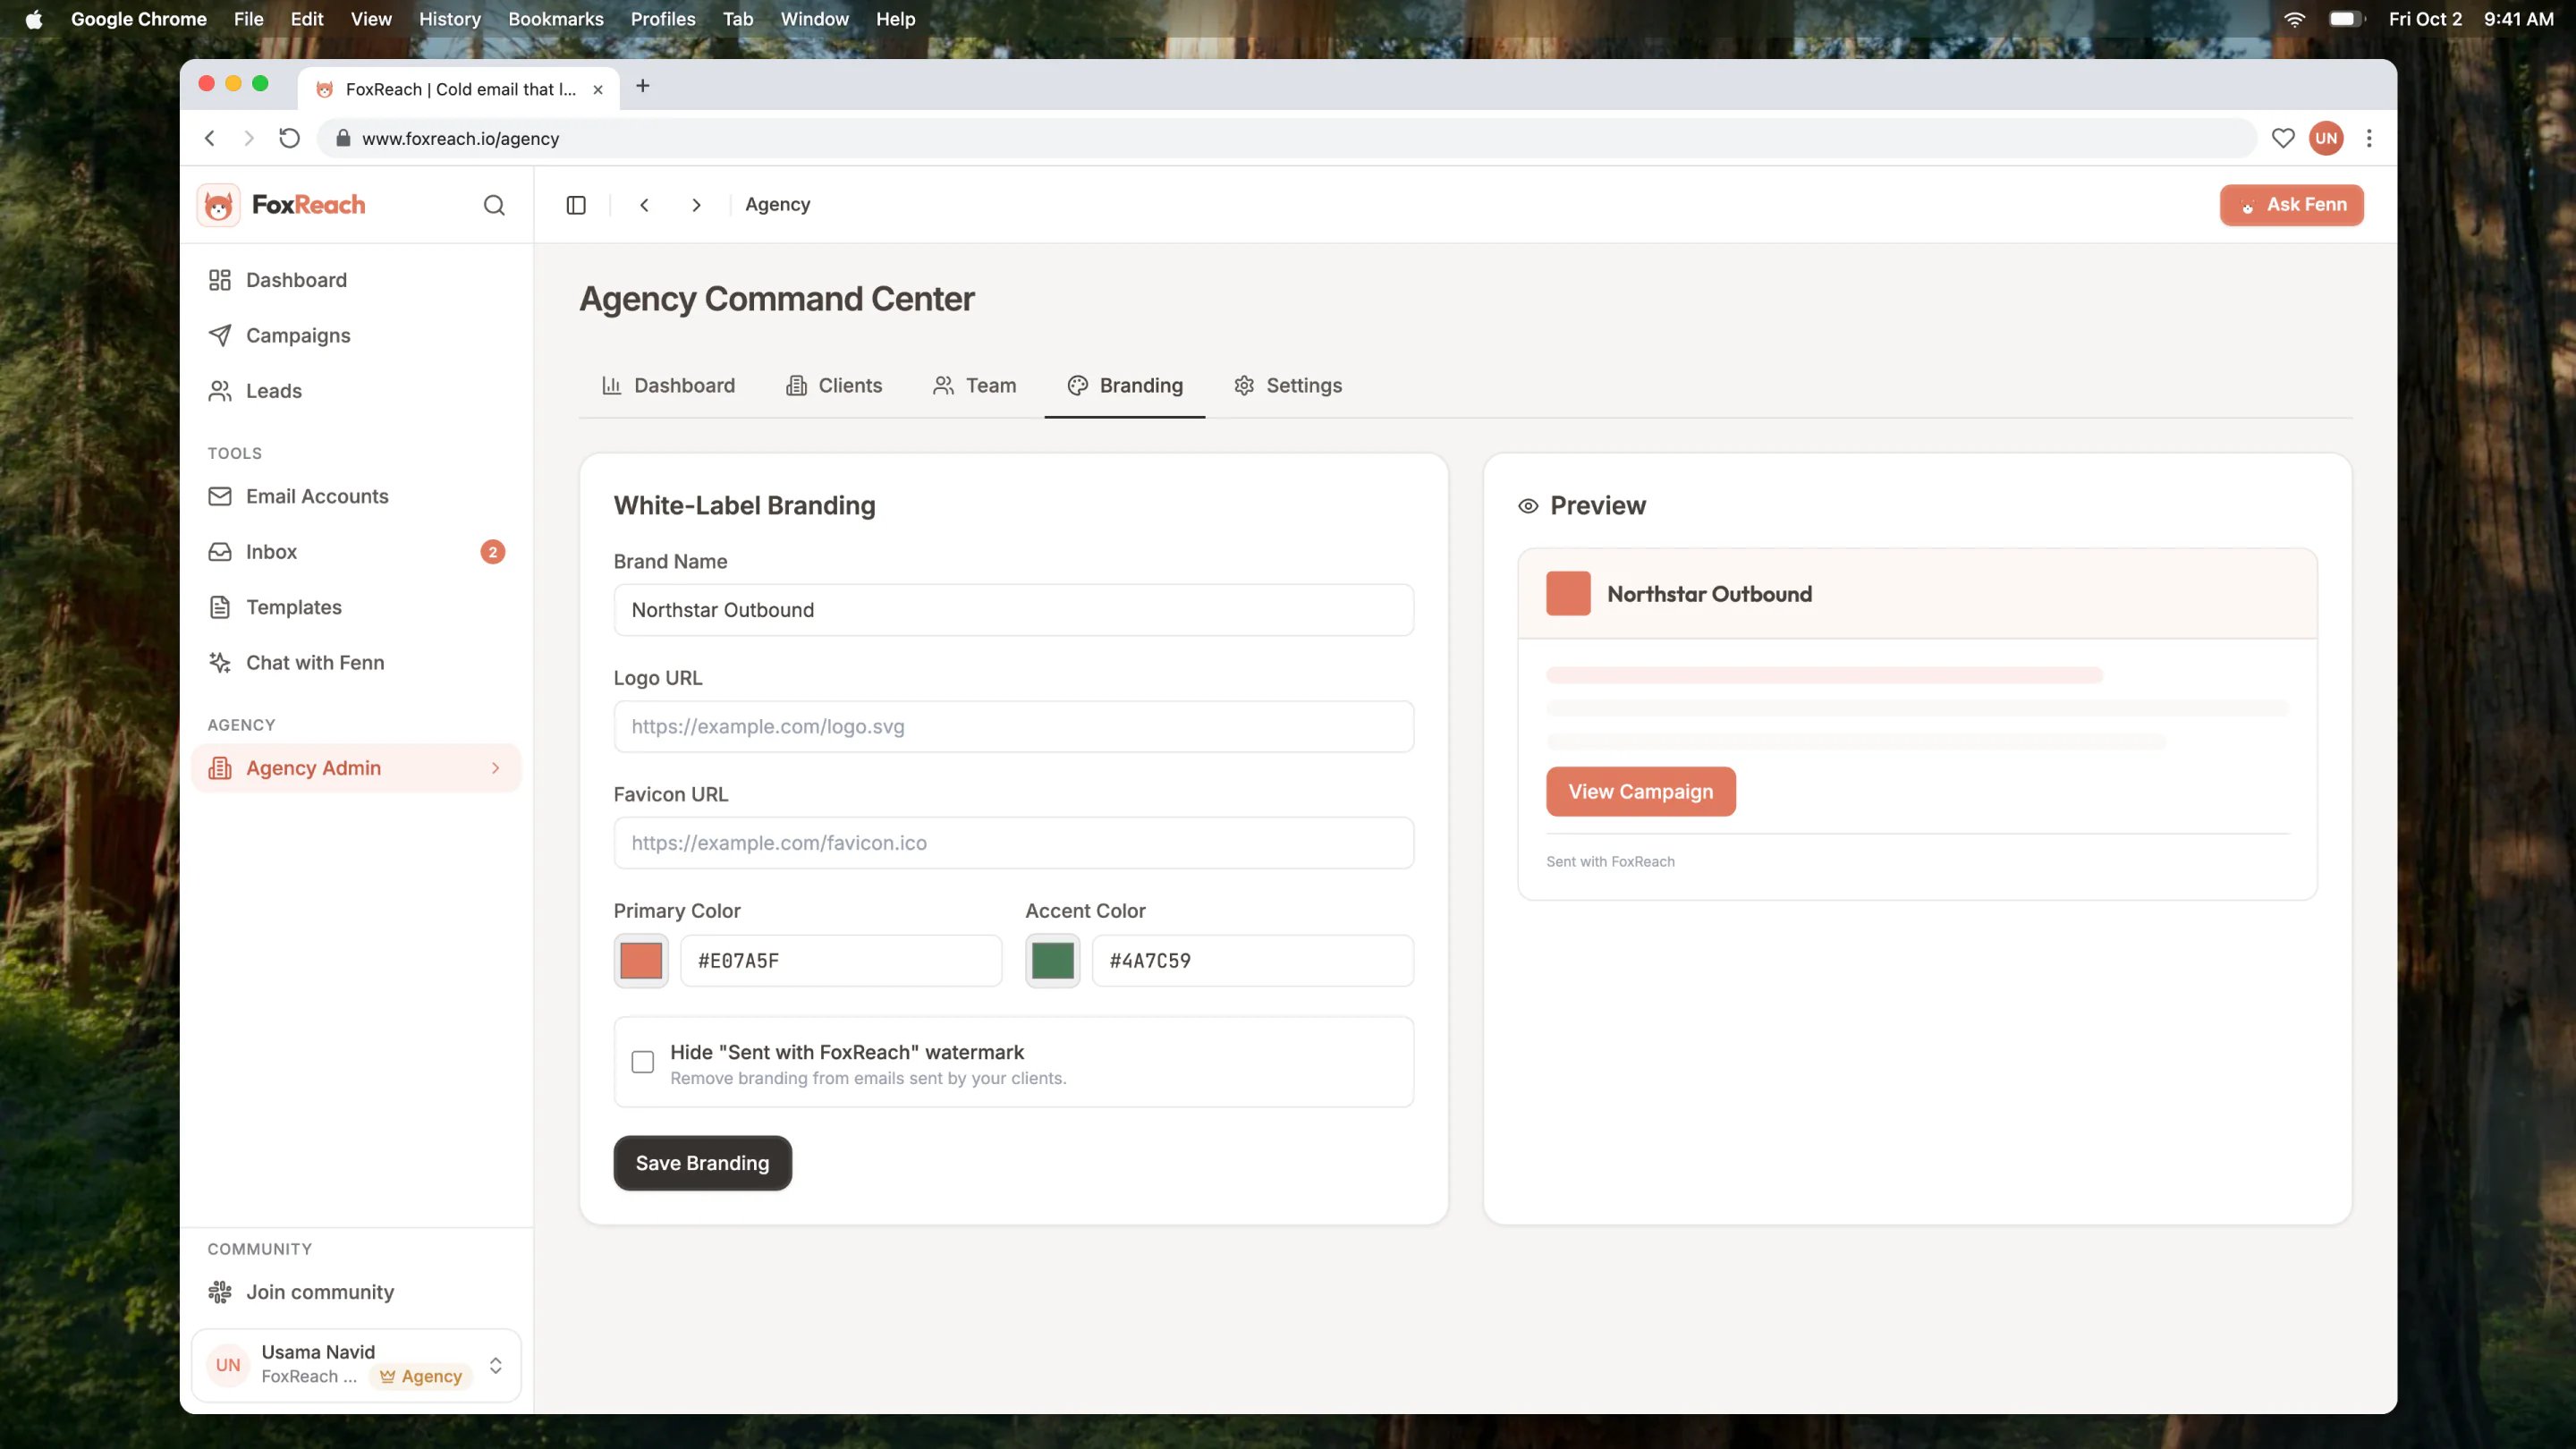Open Email Accounts in the sidebar
The width and height of the screenshot is (2576, 1449).
click(356, 496)
